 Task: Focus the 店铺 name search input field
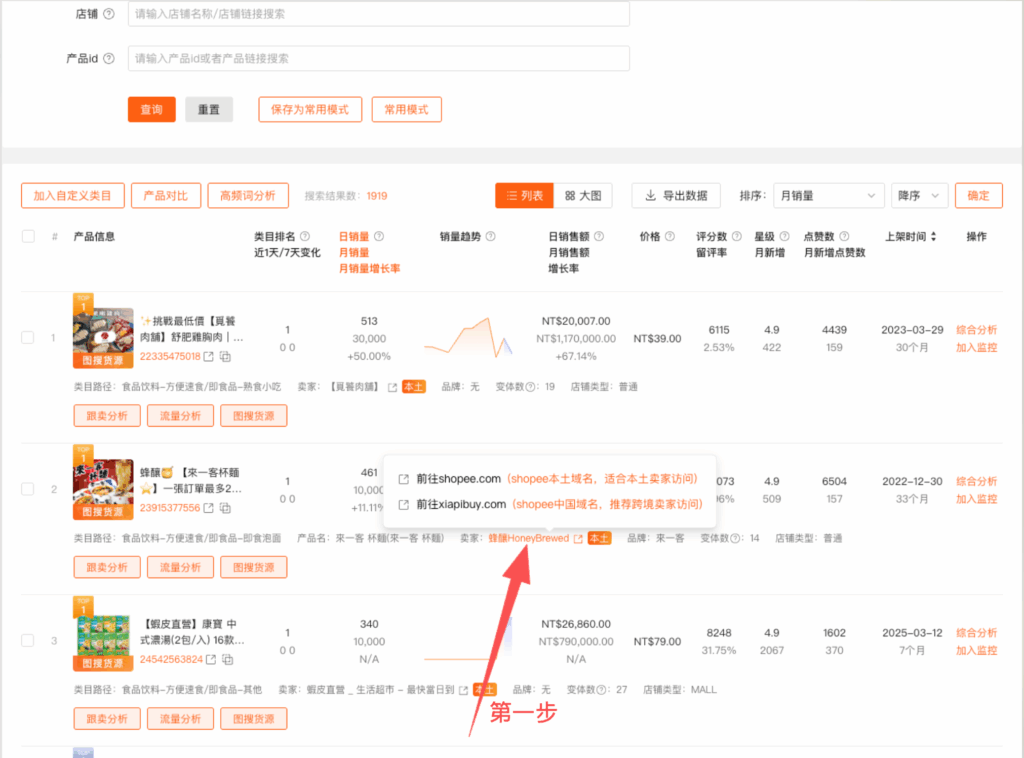[x=378, y=15]
